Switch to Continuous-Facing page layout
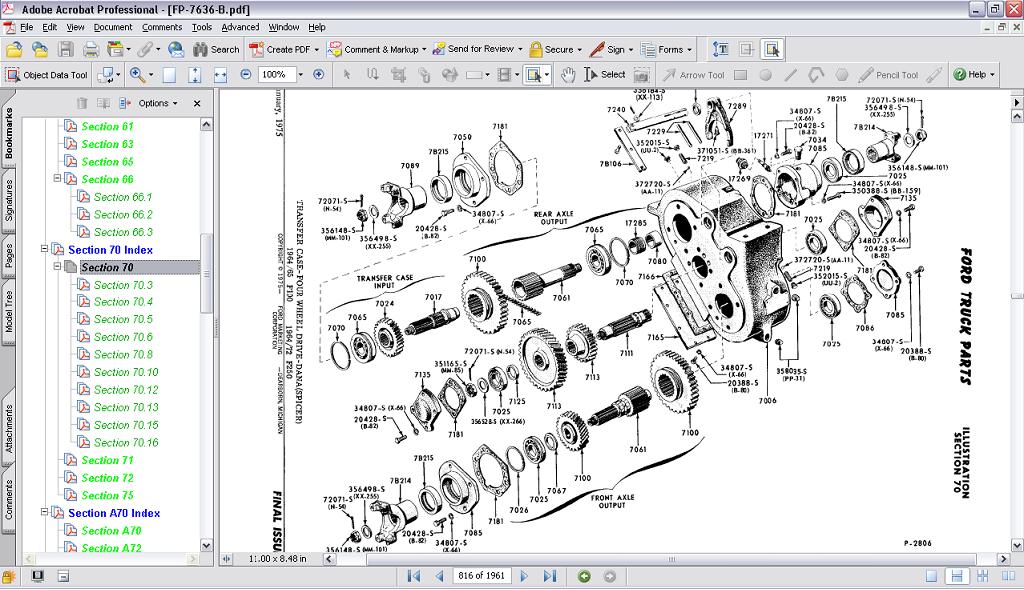The width and height of the screenshot is (1024, 590). coord(982,576)
